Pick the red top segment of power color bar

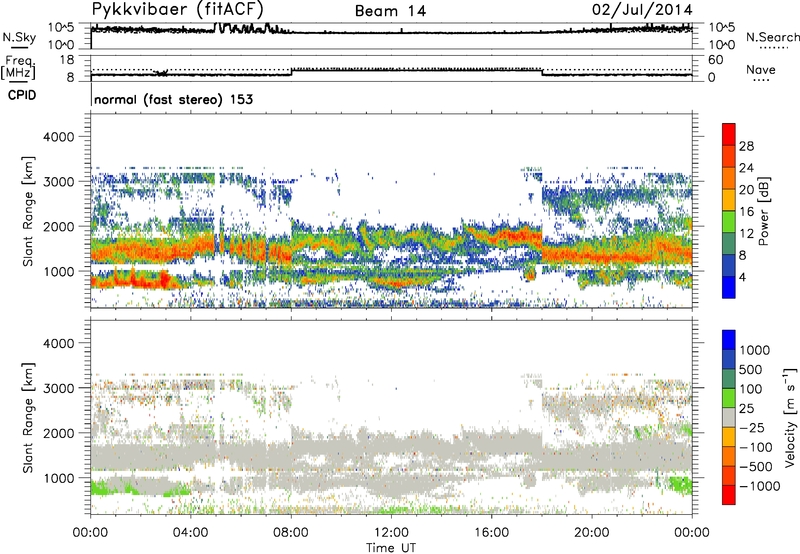729,134
